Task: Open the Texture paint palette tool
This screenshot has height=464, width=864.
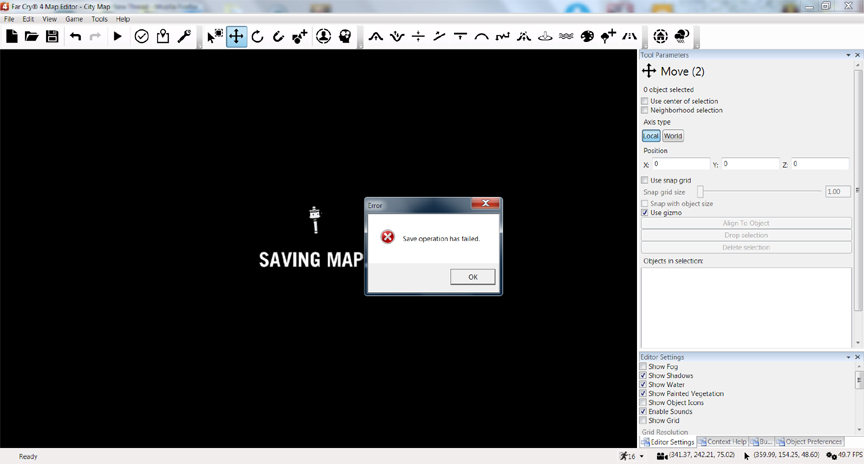Action: pyautogui.click(x=587, y=36)
